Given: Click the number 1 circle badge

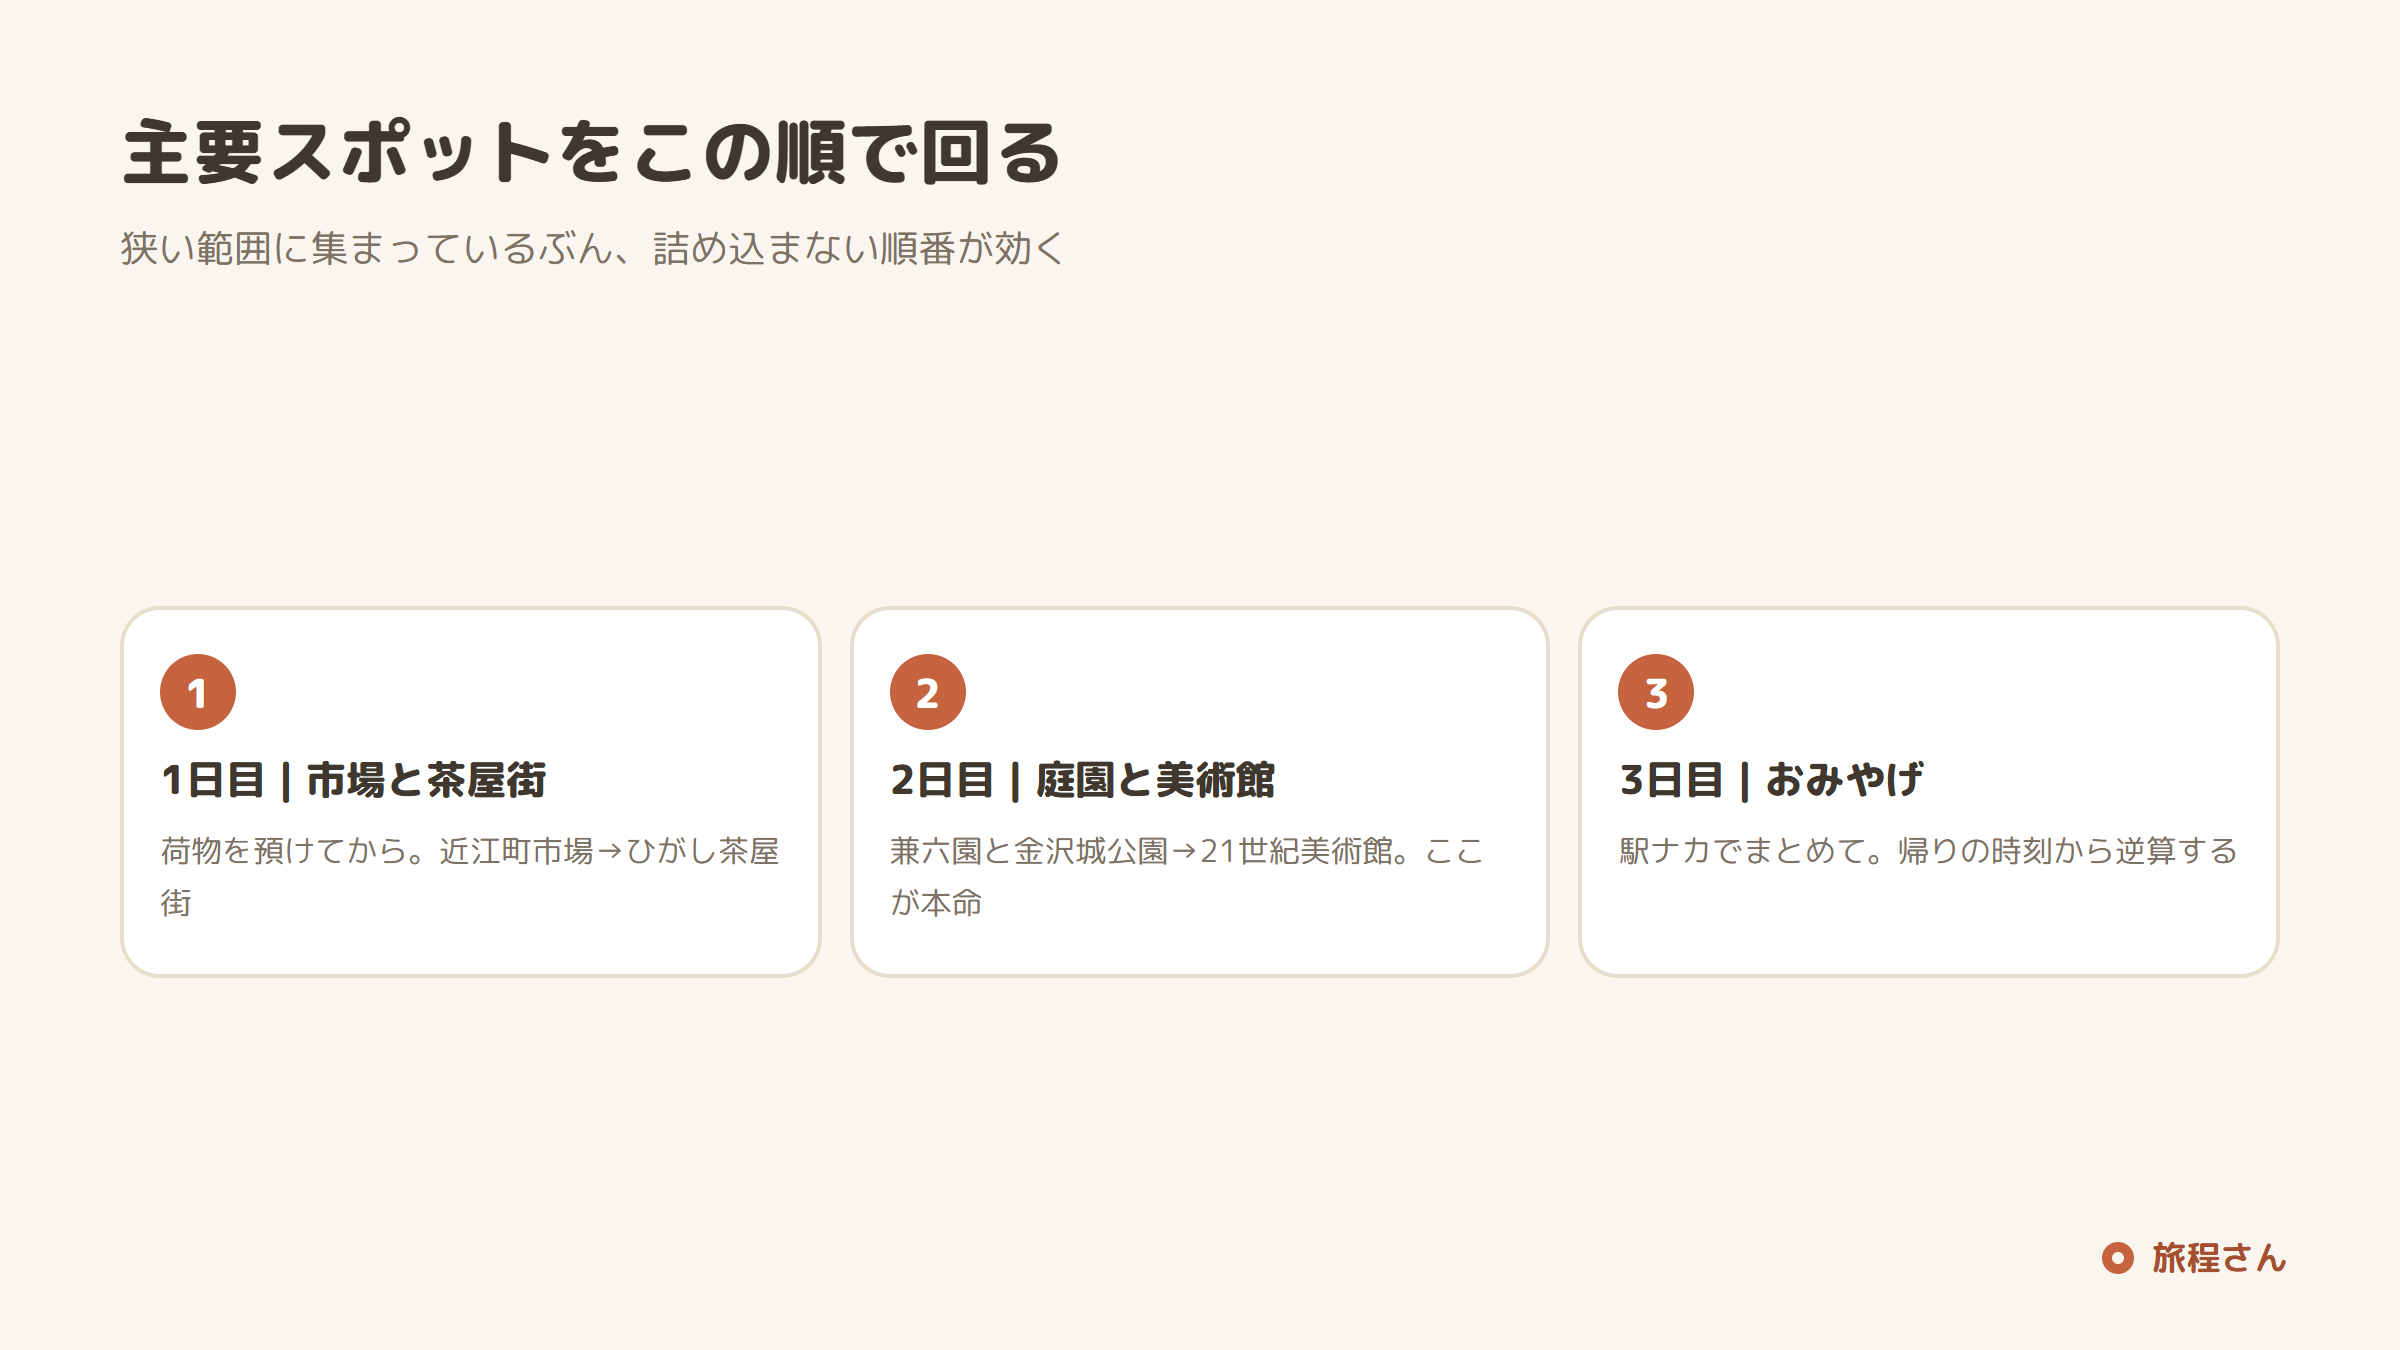Looking at the screenshot, I should pos(198,692).
